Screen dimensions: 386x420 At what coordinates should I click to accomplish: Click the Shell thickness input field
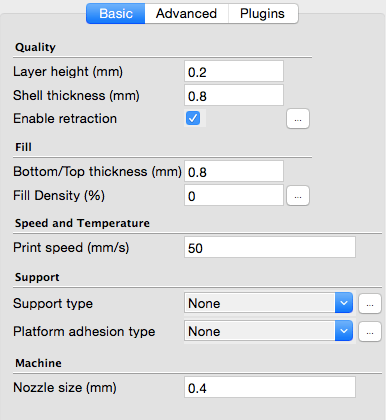coord(234,95)
